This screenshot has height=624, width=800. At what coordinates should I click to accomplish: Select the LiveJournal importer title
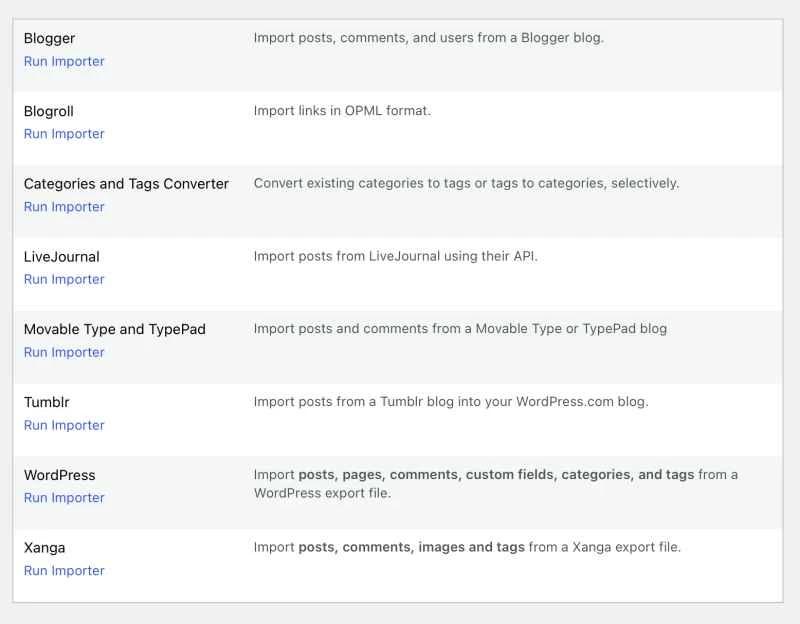pos(62,256)
